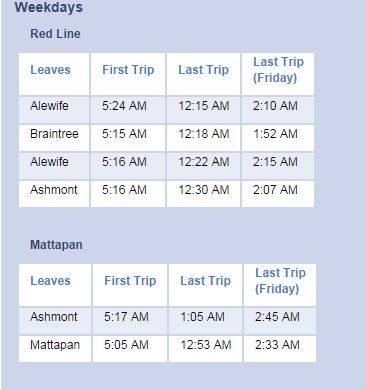Click Ashmont row in Red Line table
Image resolution: width=366 pixels, height=390 pixels.
[x=166, y=194]
